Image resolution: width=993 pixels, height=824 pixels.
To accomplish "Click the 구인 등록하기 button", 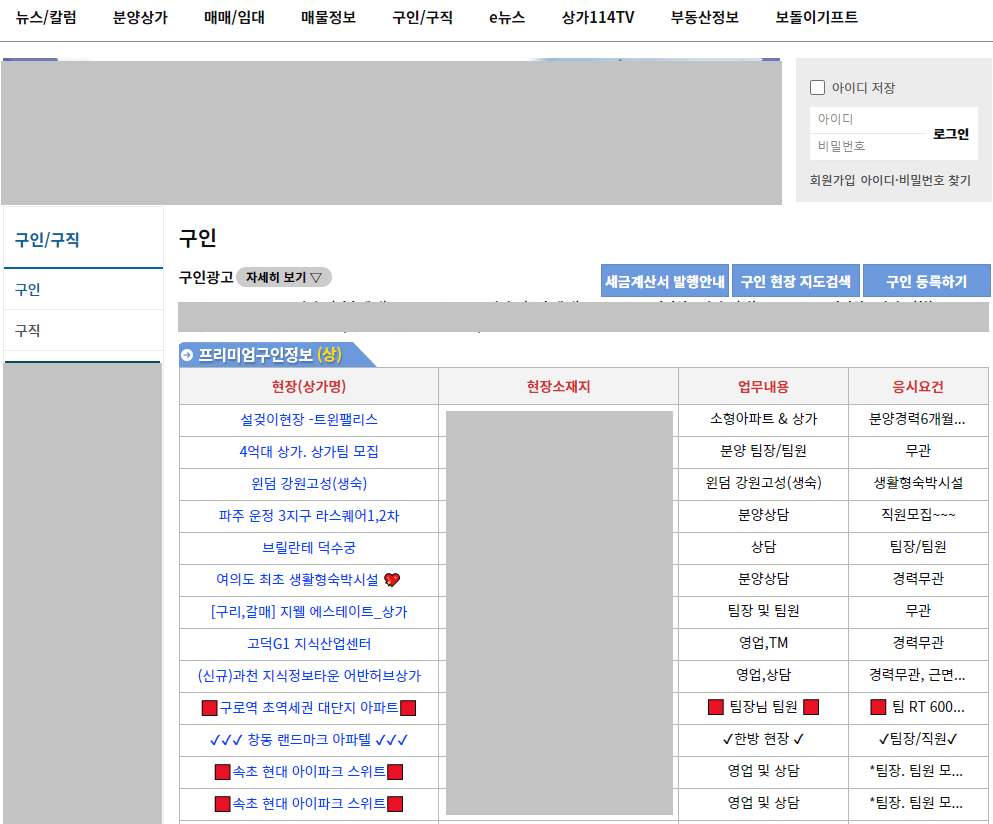I will click(x=926, y=280).
